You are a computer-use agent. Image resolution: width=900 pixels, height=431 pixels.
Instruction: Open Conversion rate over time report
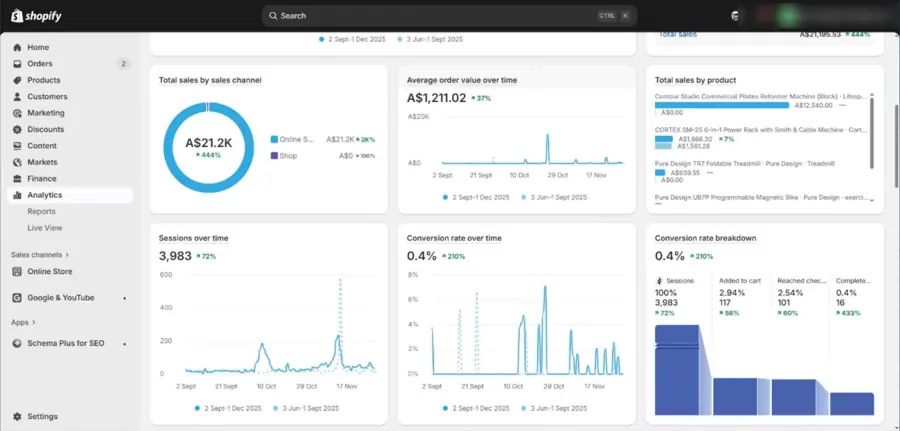(x=454, y=238)
